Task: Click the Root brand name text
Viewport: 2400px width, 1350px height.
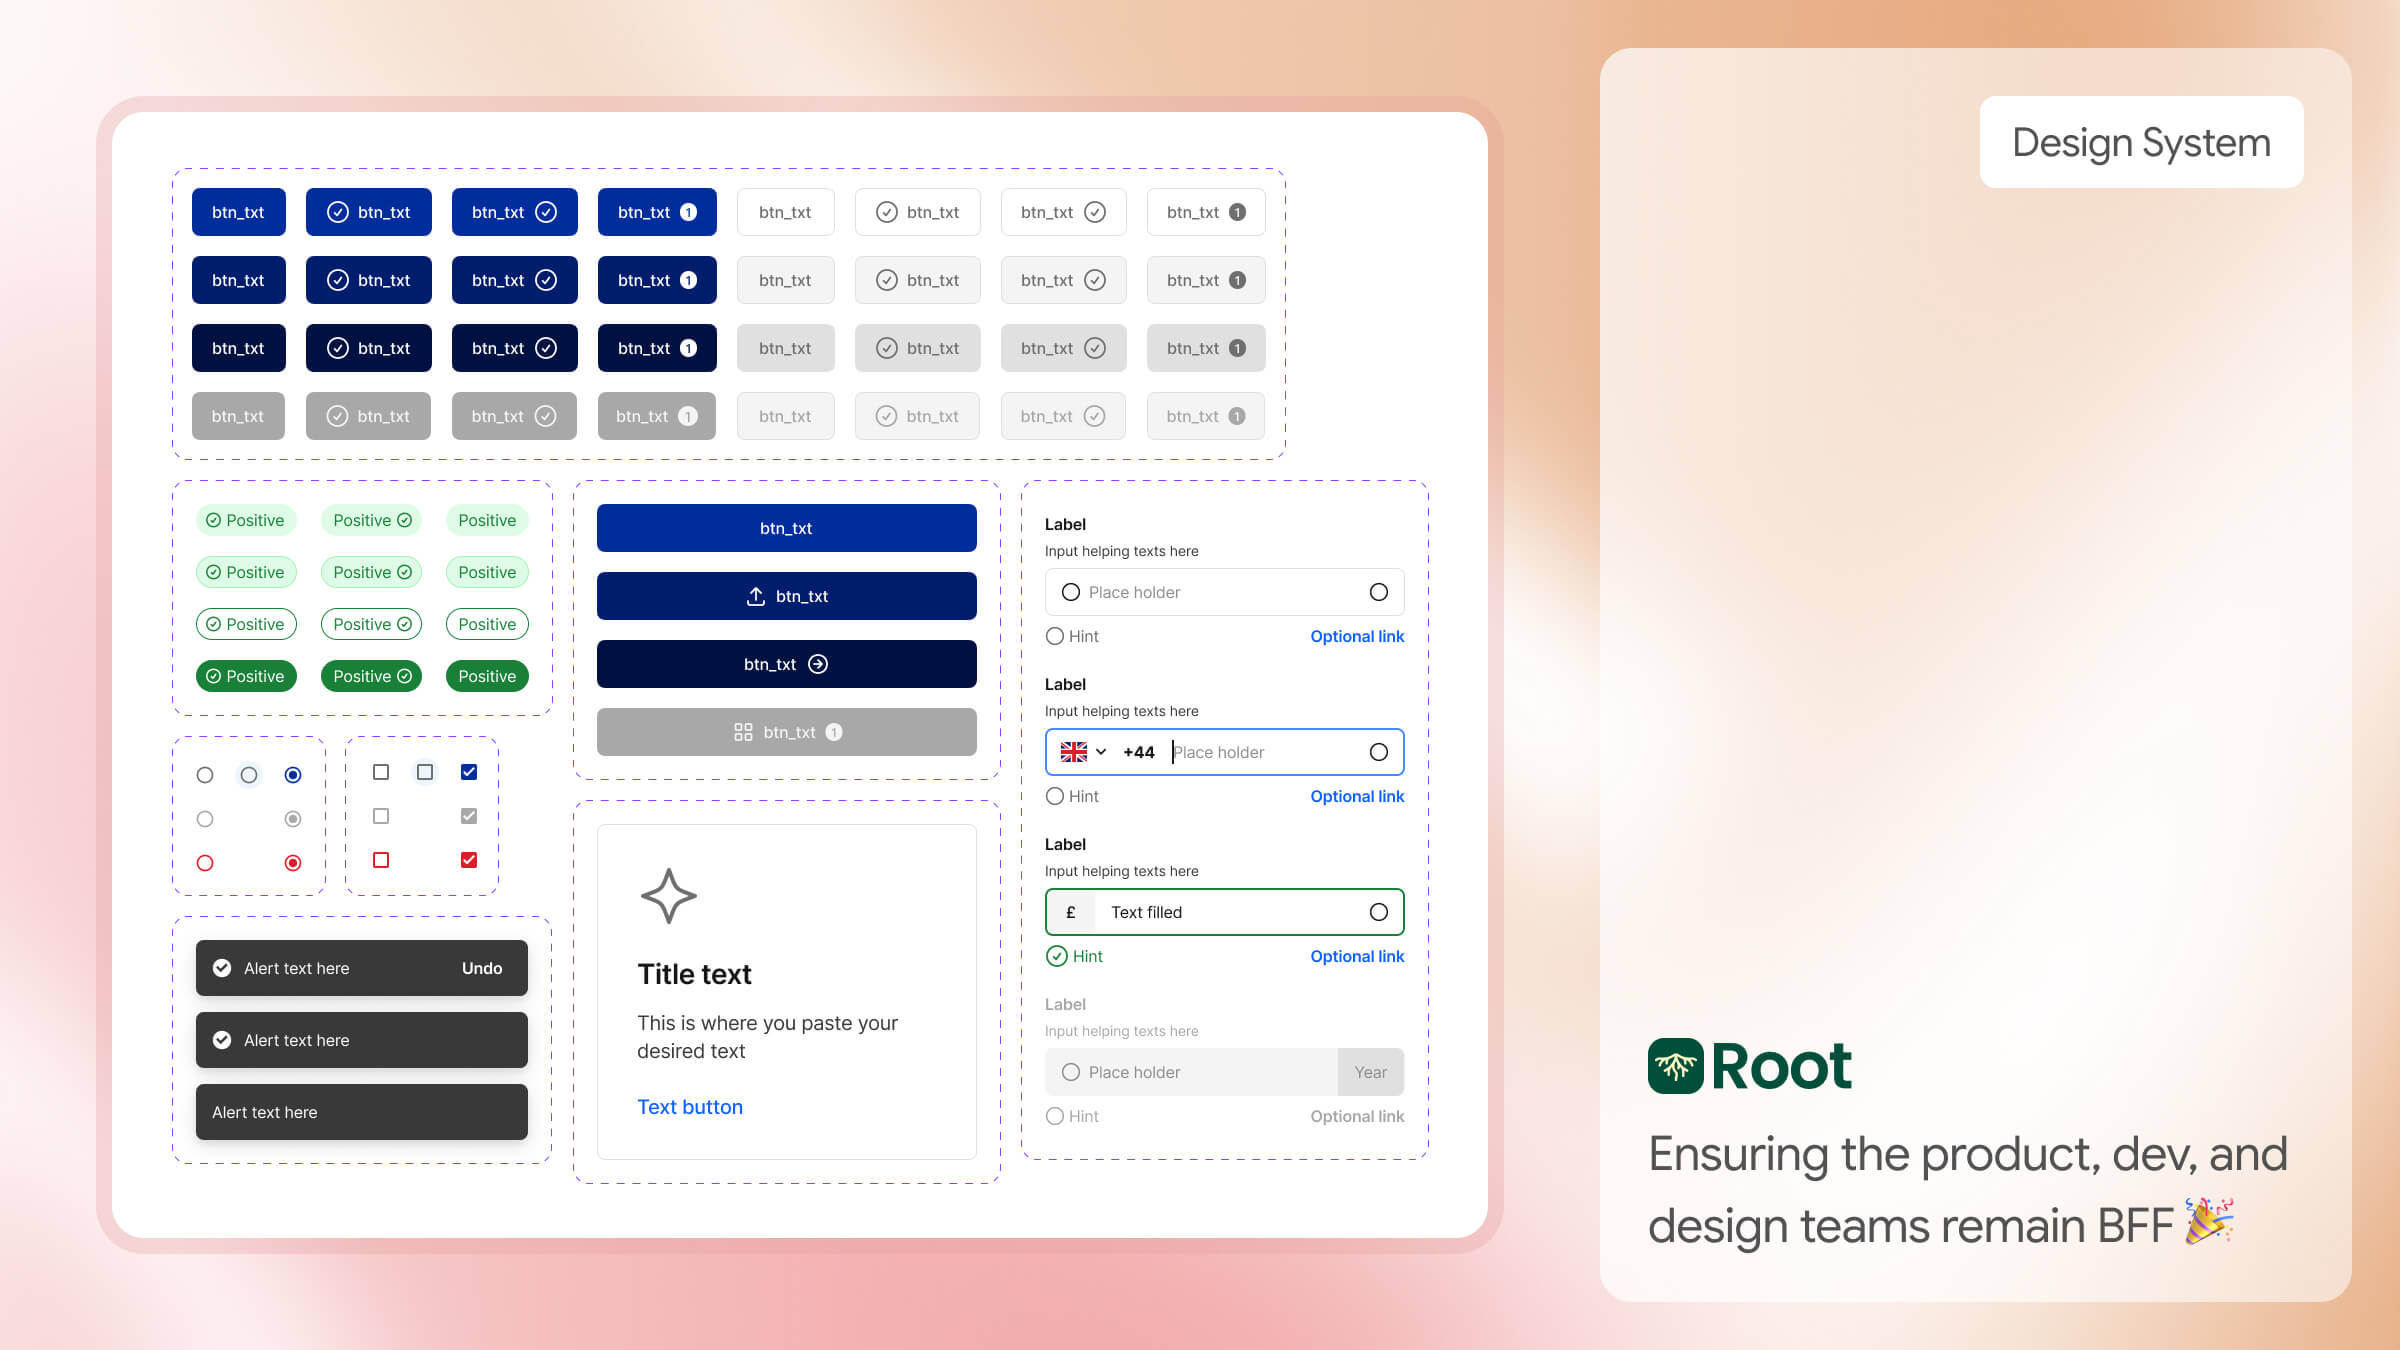Action: [1781, 1066]
